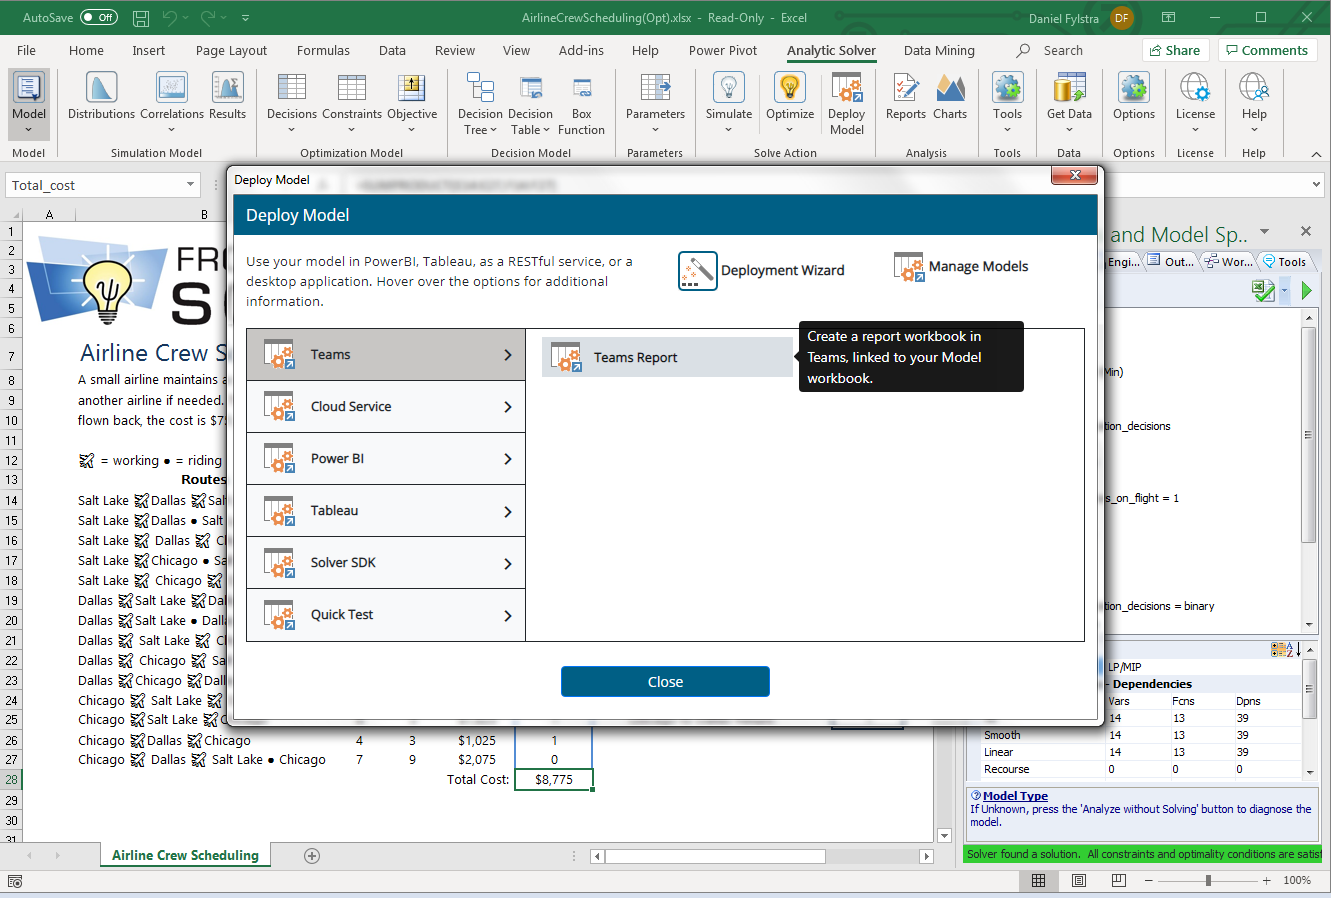Click the Optimize lightbulb icon

(x=790, y=90)
